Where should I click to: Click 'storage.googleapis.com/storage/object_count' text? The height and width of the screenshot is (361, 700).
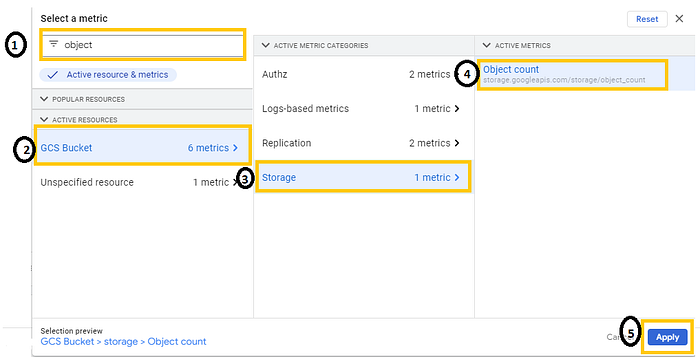click(564, 80)
